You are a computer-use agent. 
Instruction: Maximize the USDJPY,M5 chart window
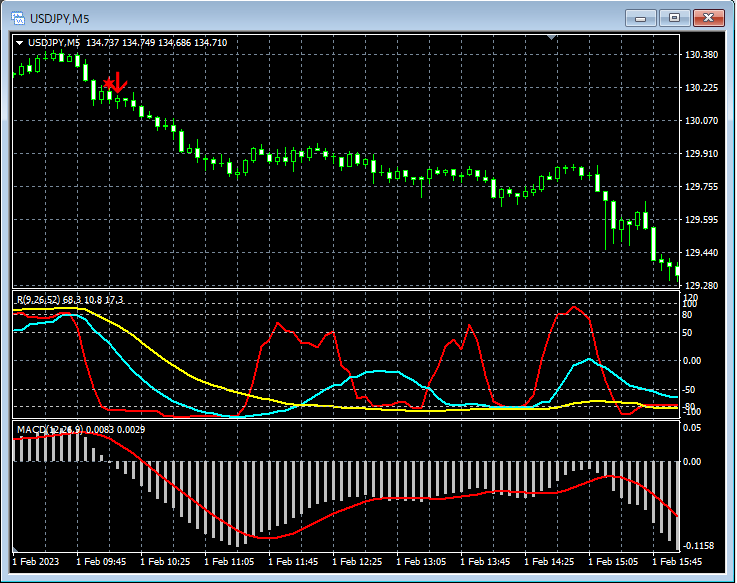click(674, 18)
